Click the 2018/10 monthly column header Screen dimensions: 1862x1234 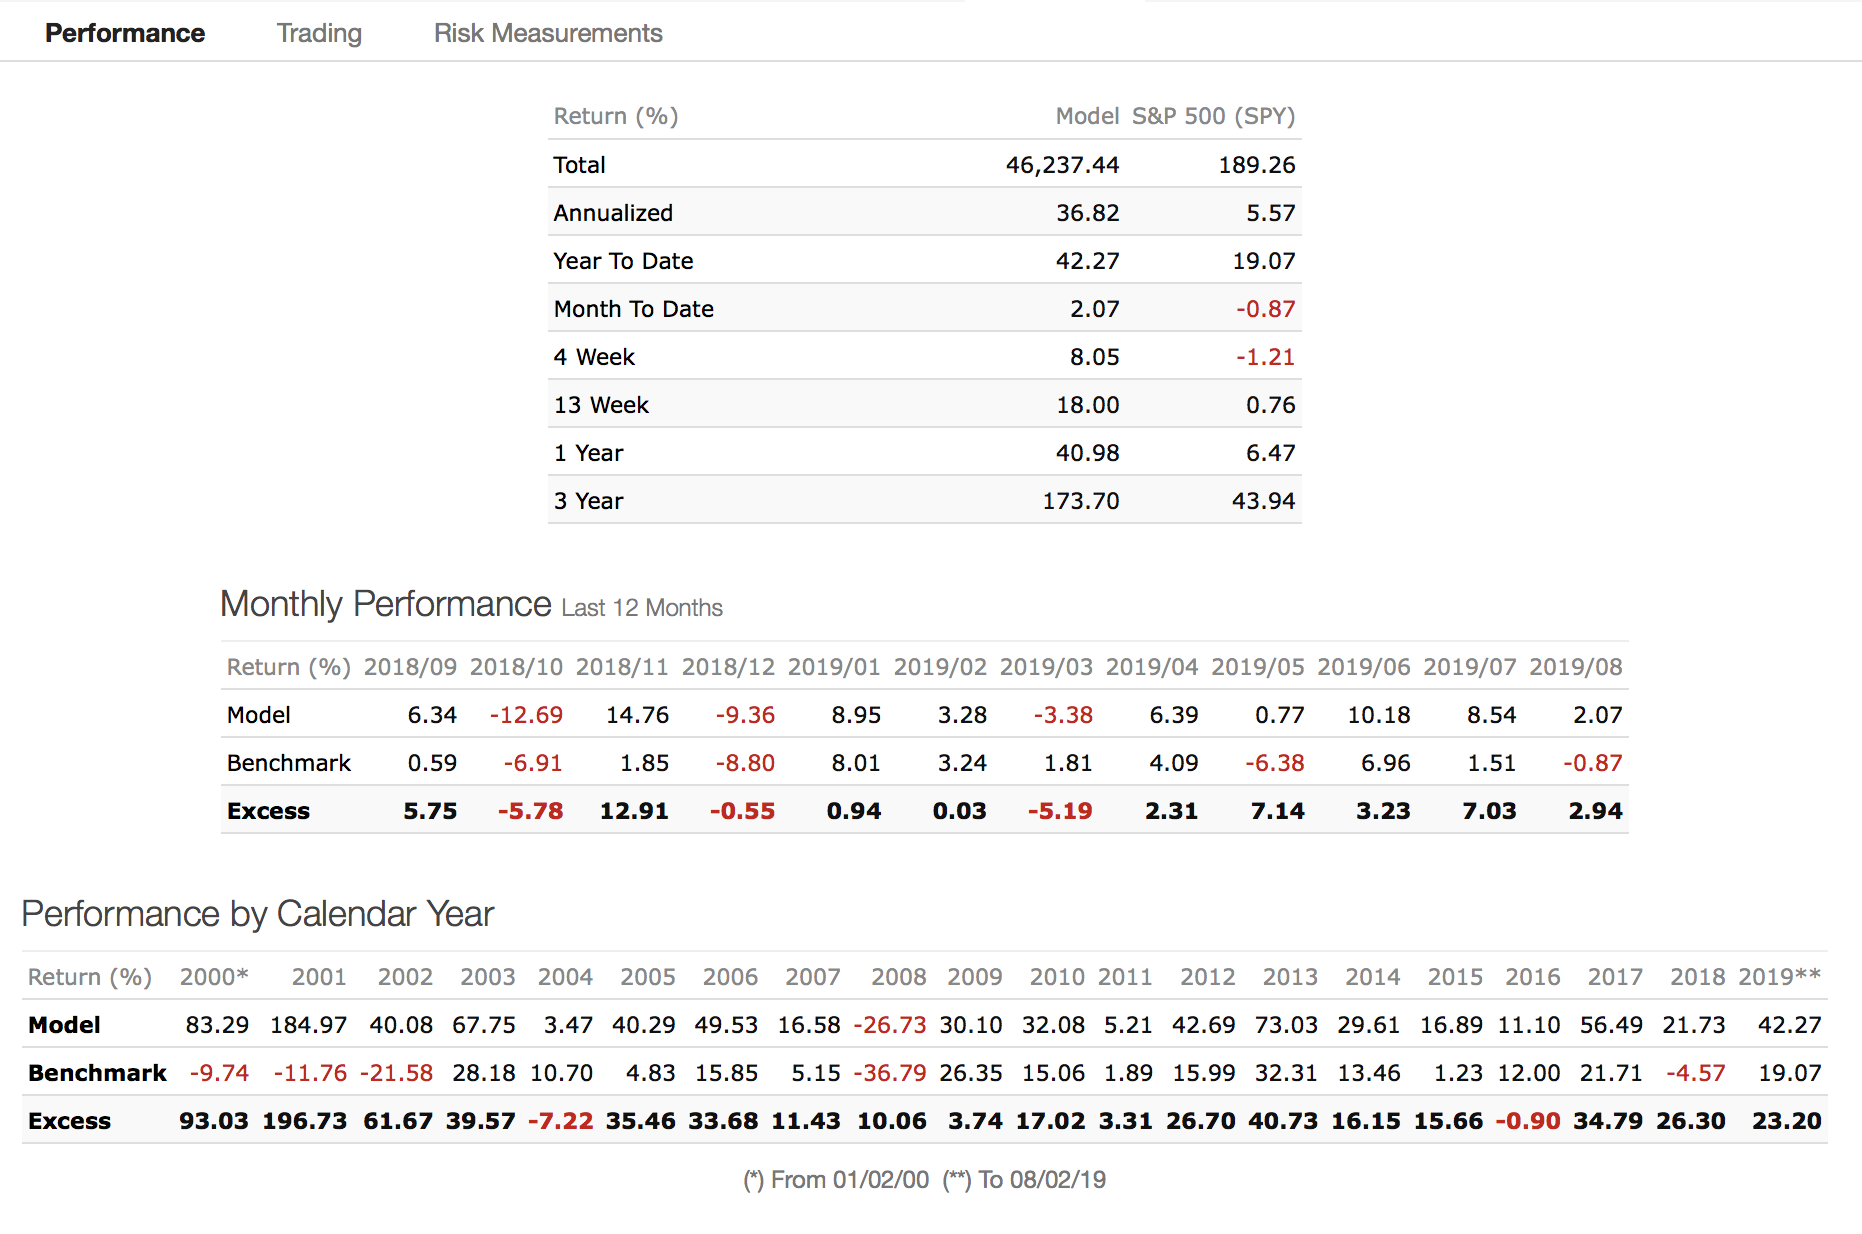tap(516, 667)
